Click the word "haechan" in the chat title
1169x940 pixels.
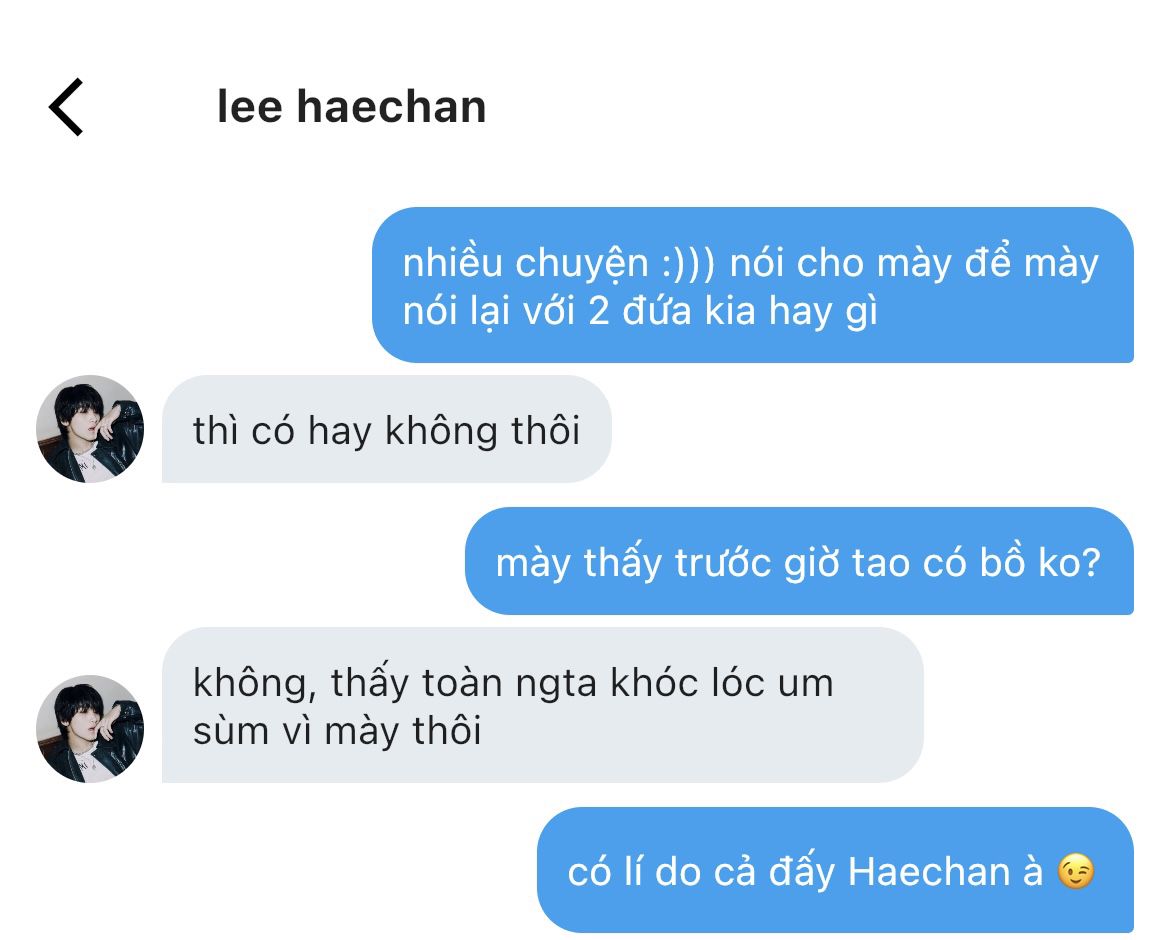pos(391,107)
